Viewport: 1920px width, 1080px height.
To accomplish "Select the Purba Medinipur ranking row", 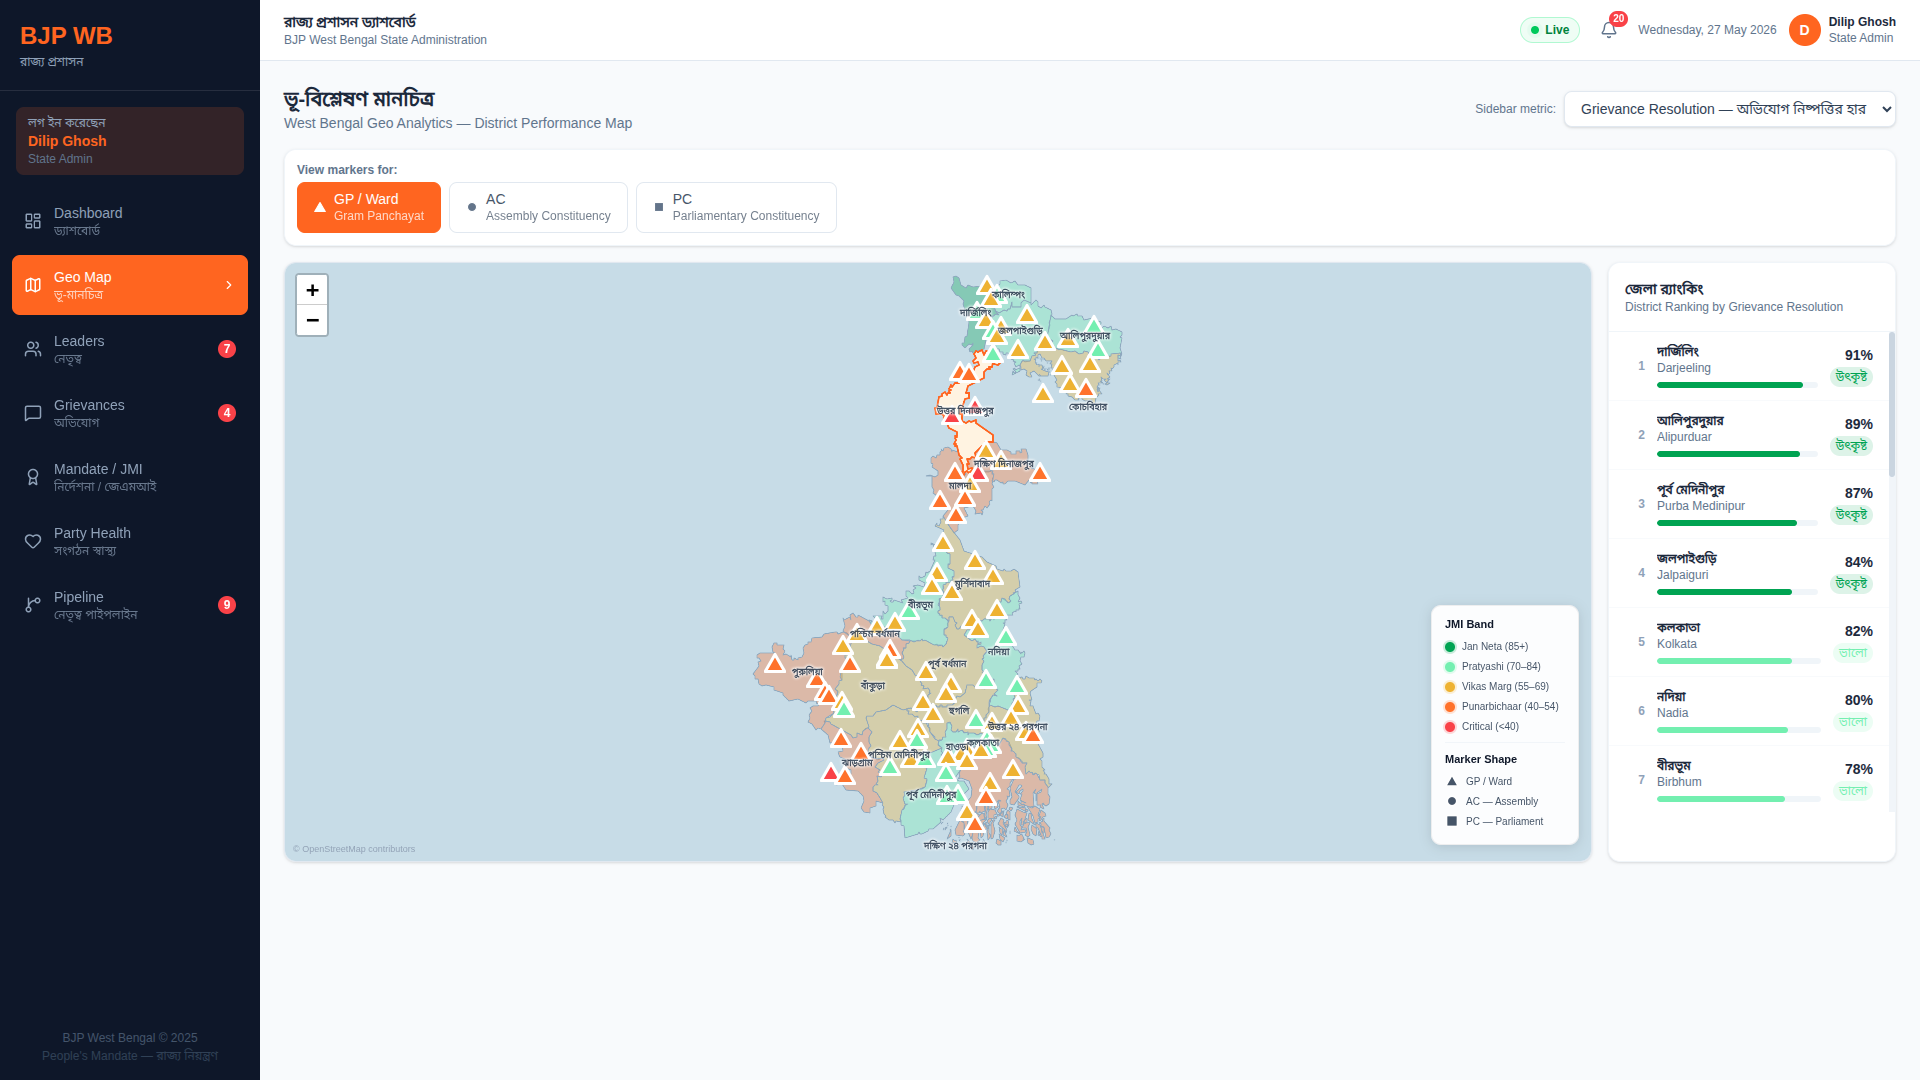I will (x=1748, y=504).
